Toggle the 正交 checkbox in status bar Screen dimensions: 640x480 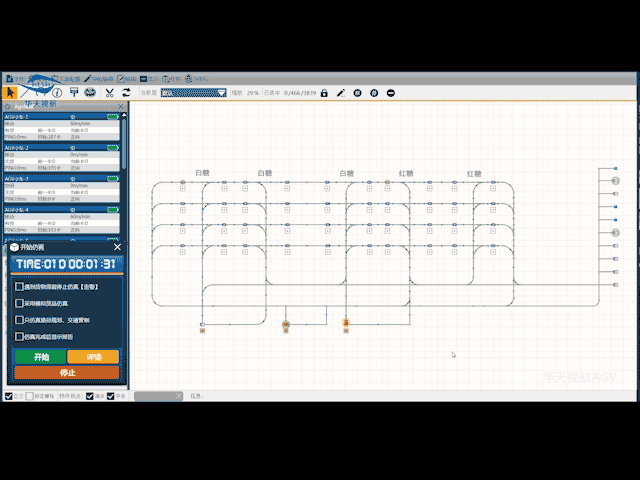click(9, 396)
